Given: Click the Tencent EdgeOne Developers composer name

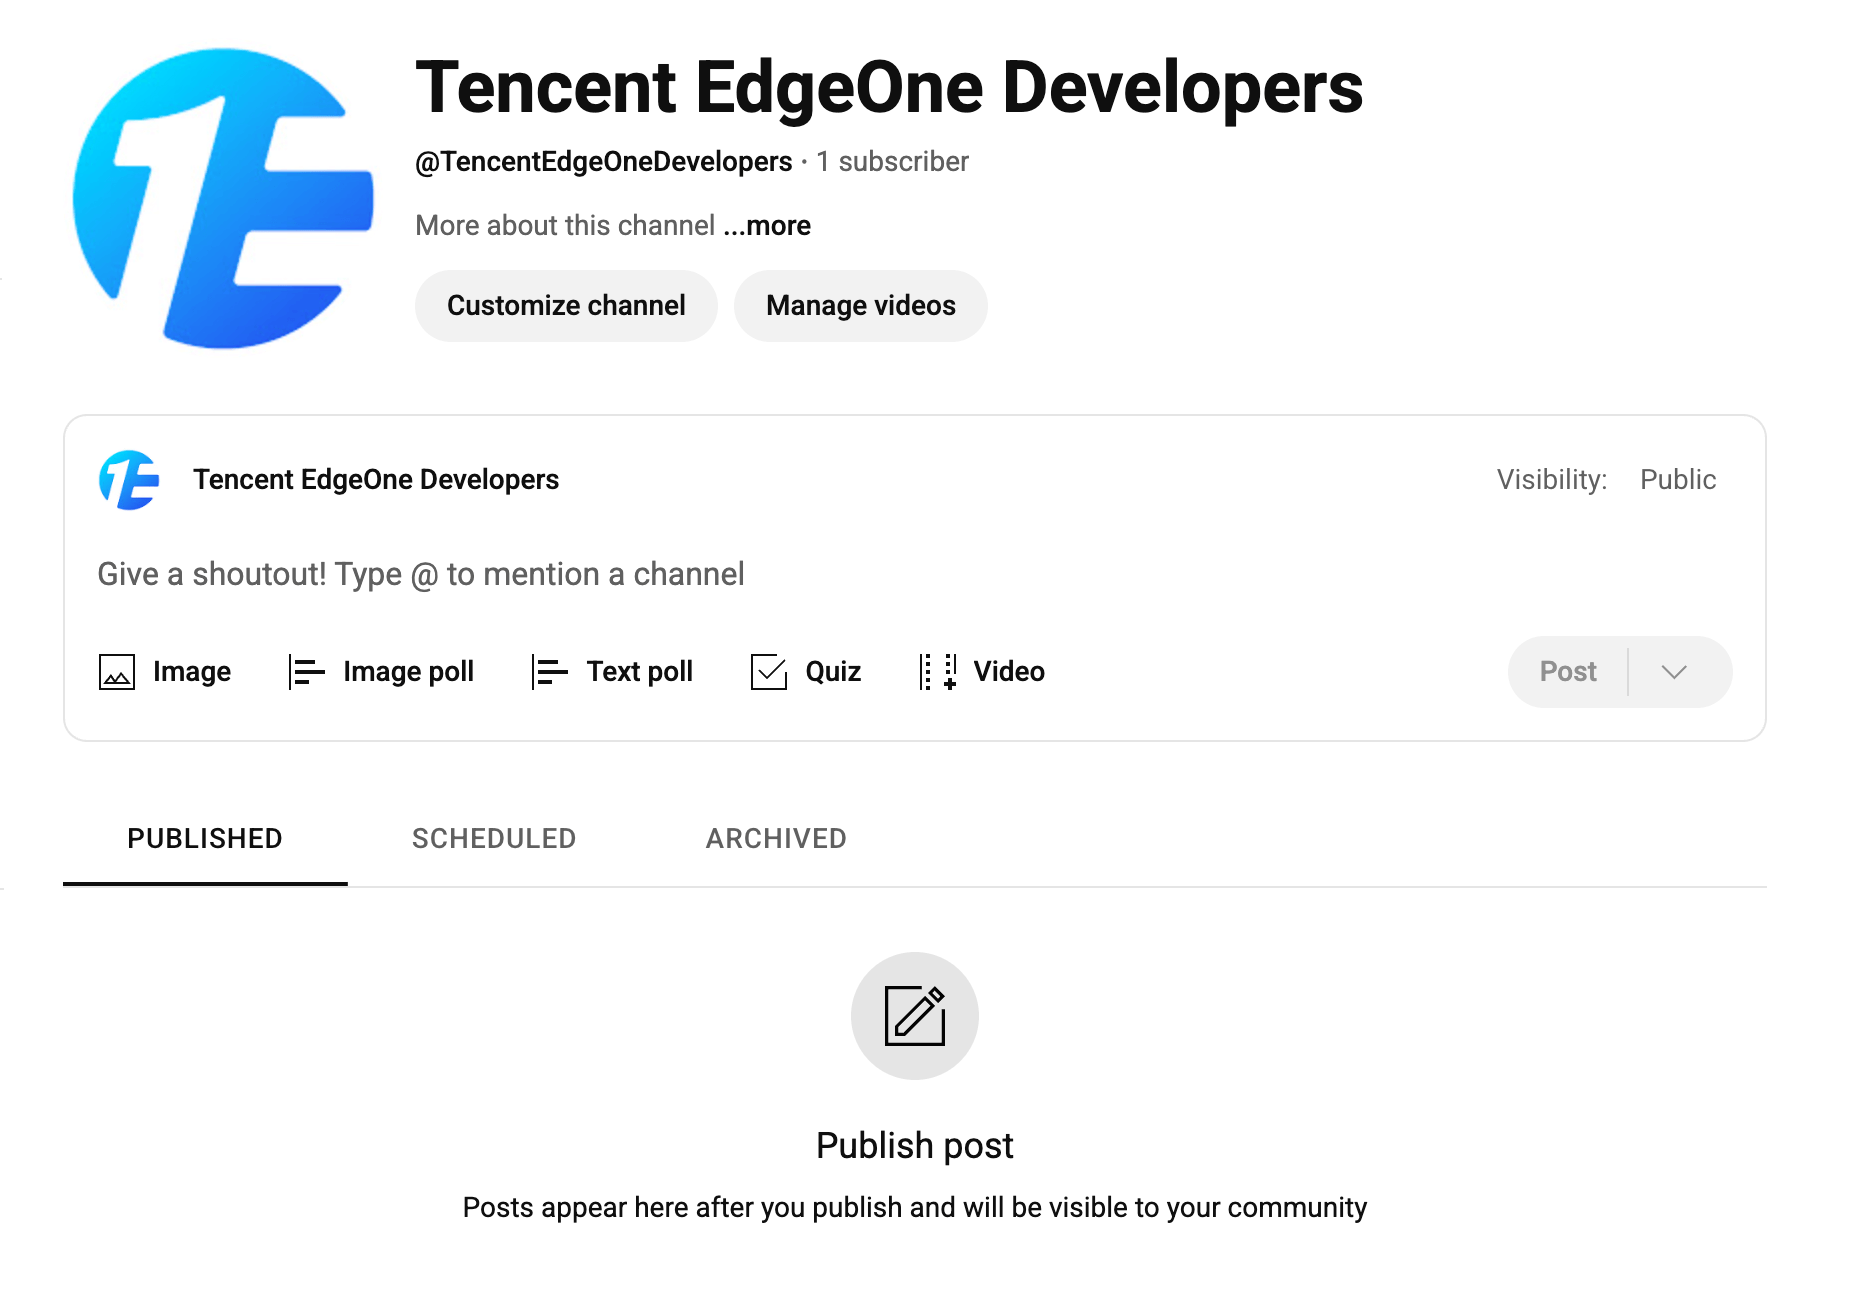Looking at the screenshot, I should [x=376, y=480].
